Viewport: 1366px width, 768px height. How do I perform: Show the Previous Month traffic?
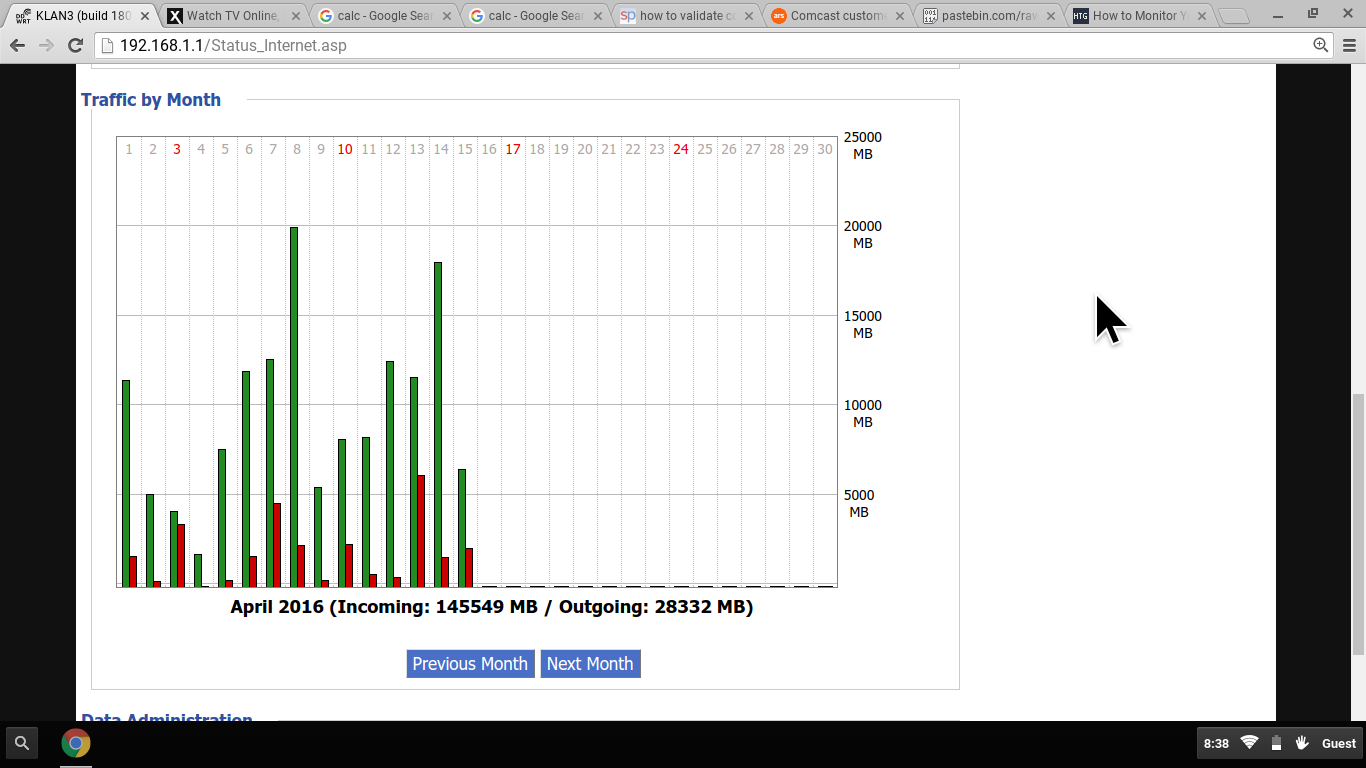click(470, 664)
